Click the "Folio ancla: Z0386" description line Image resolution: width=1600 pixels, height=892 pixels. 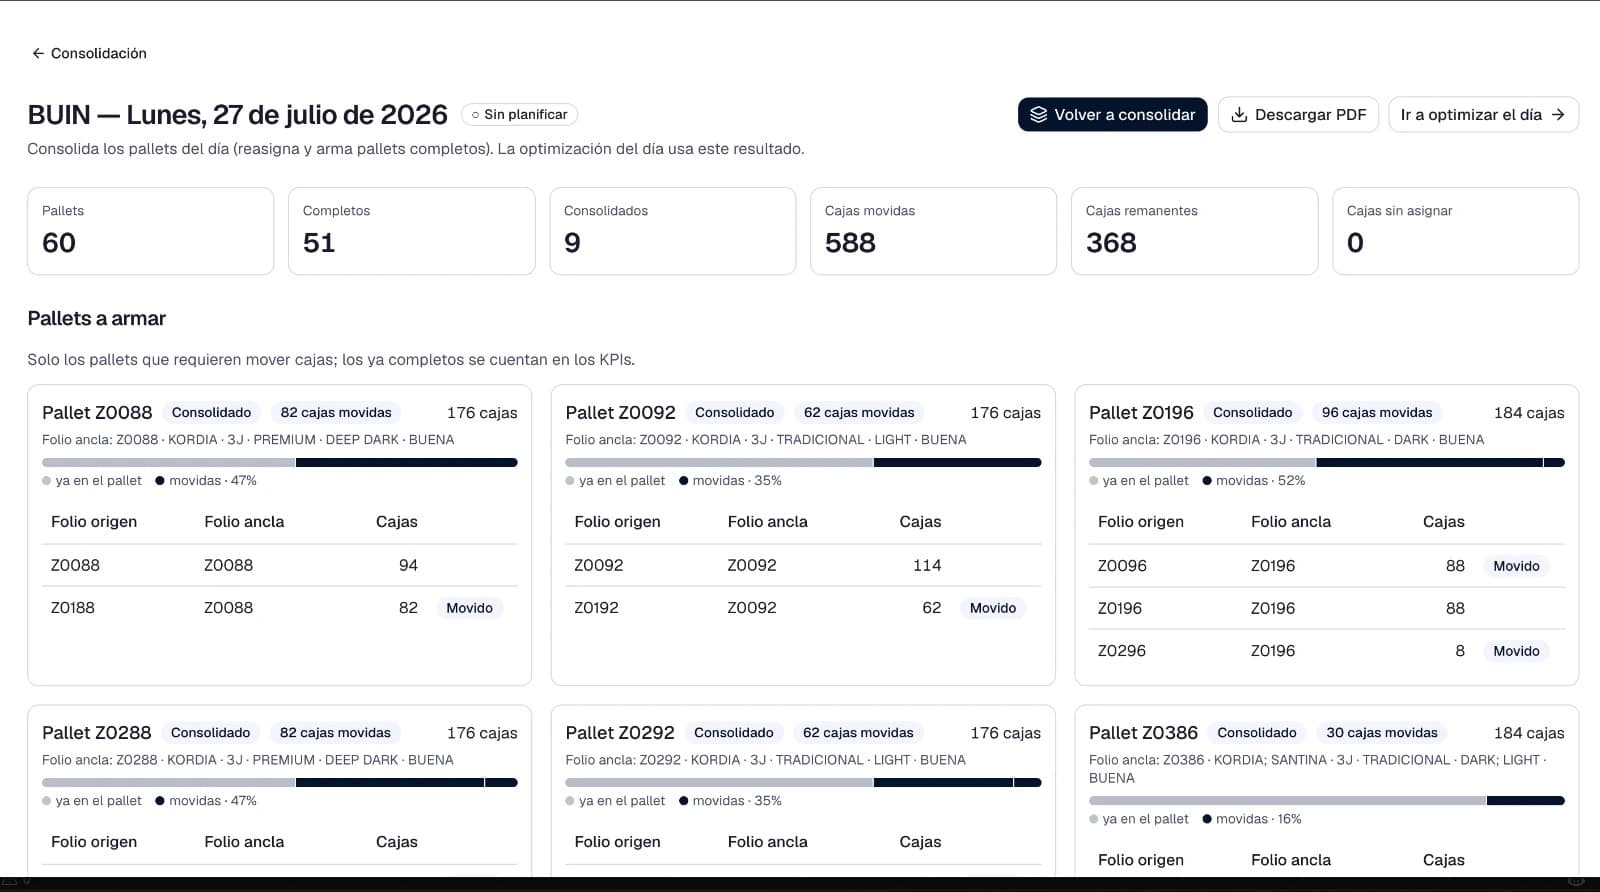(1318, 769)
